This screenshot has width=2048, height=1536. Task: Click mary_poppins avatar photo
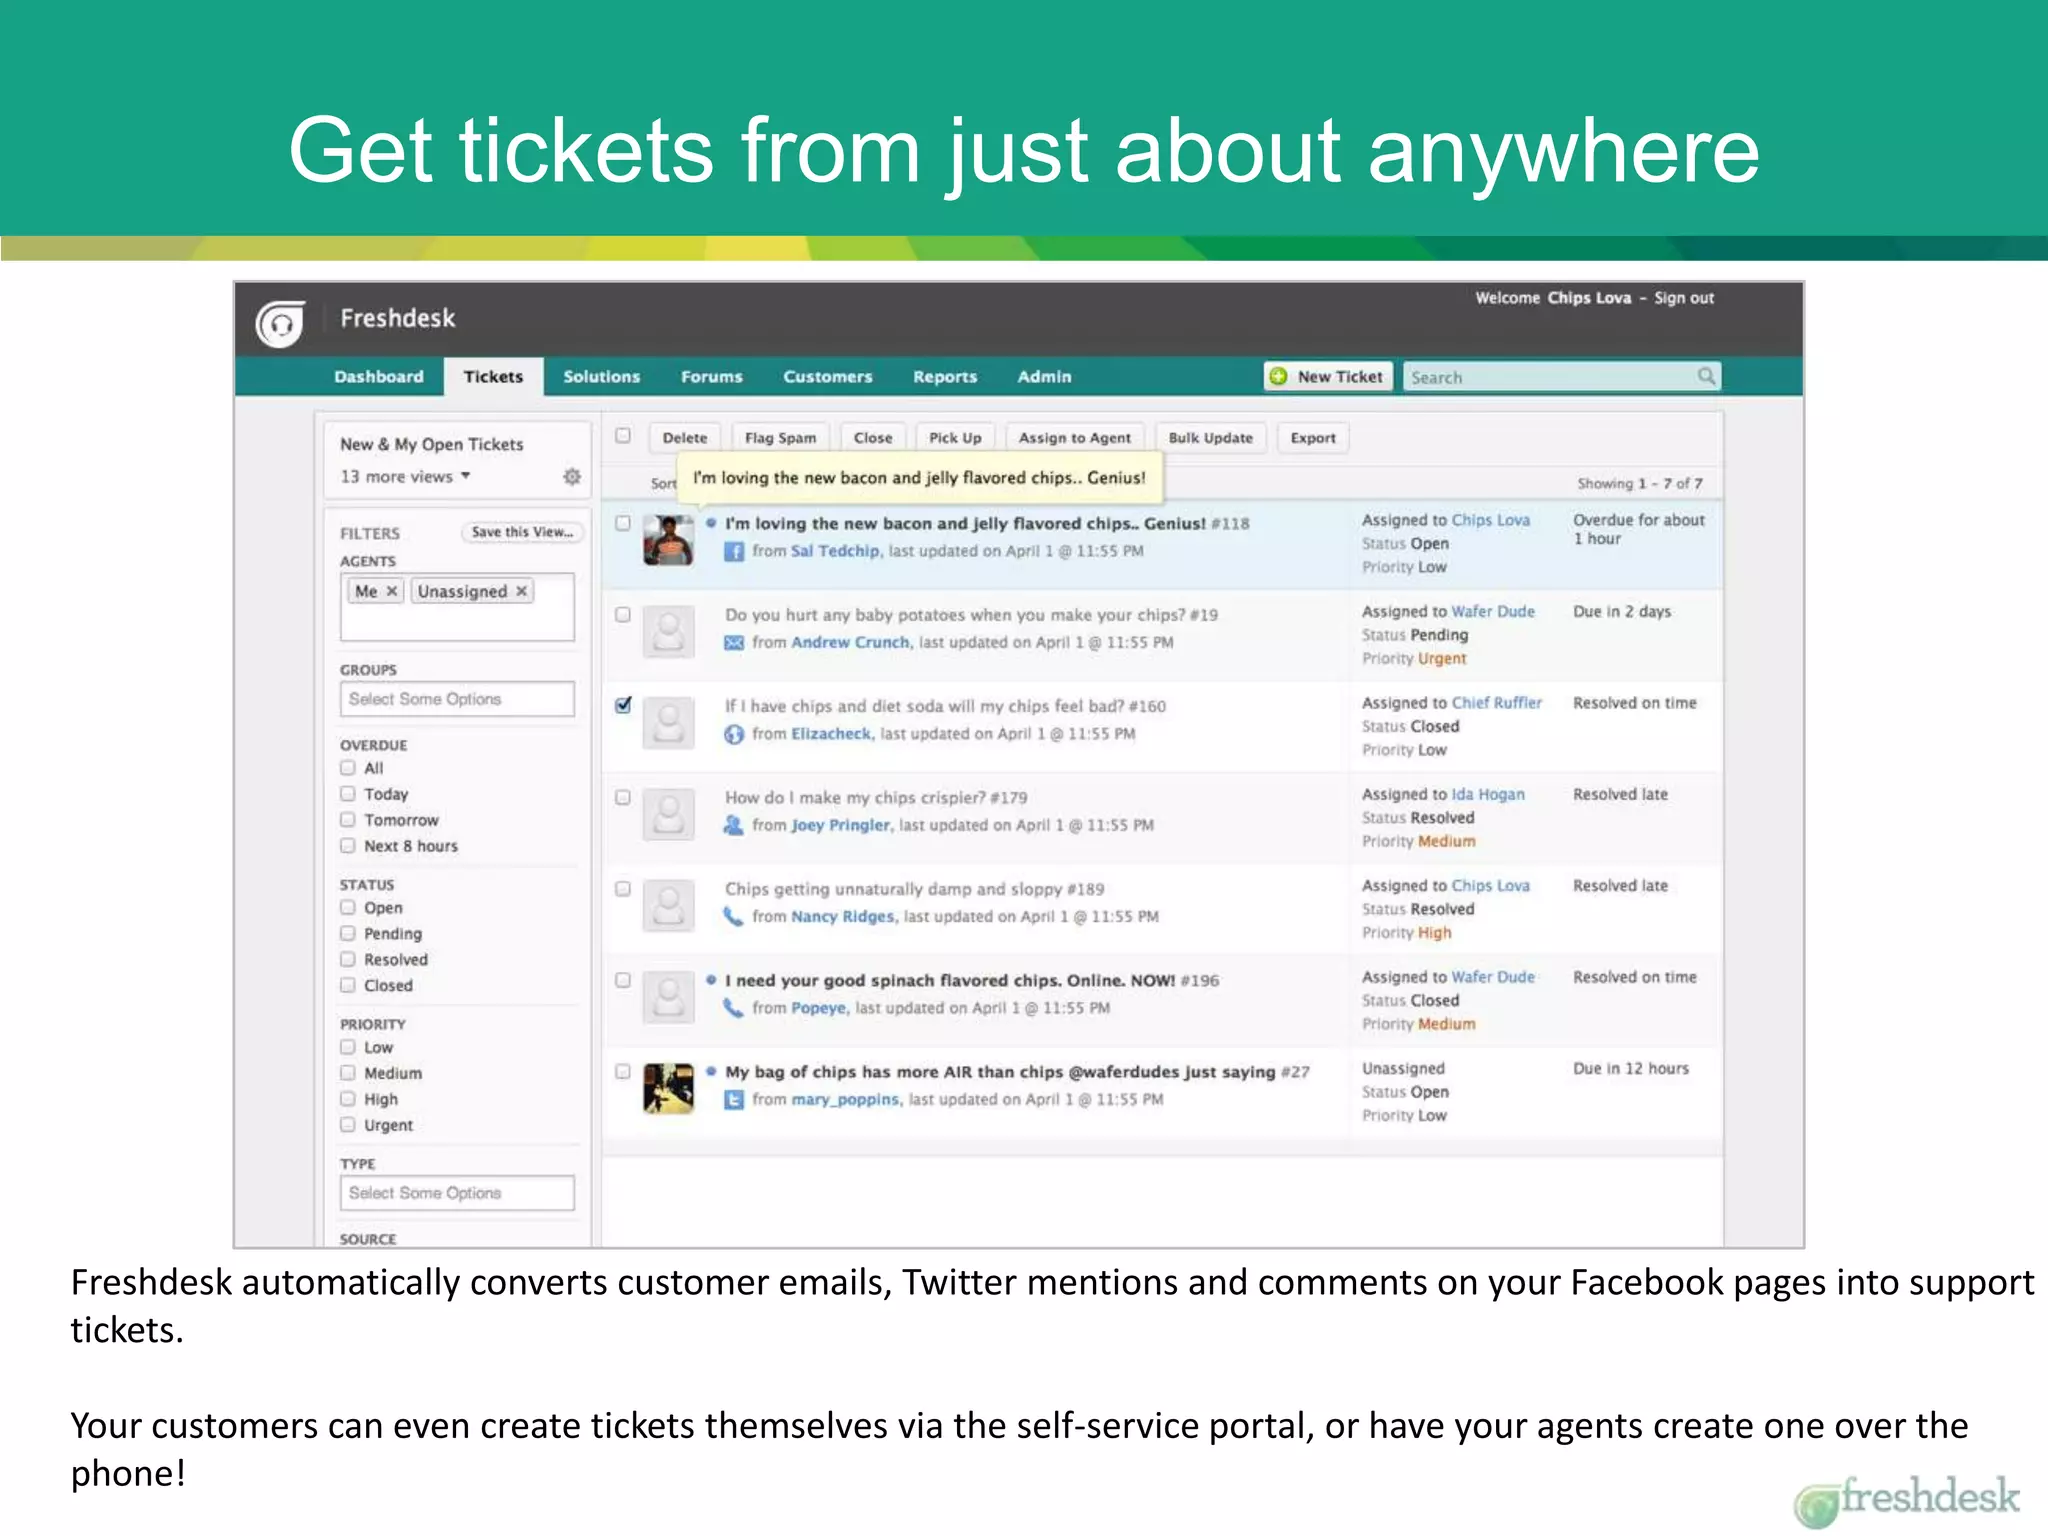click(x=668, y=1089)
